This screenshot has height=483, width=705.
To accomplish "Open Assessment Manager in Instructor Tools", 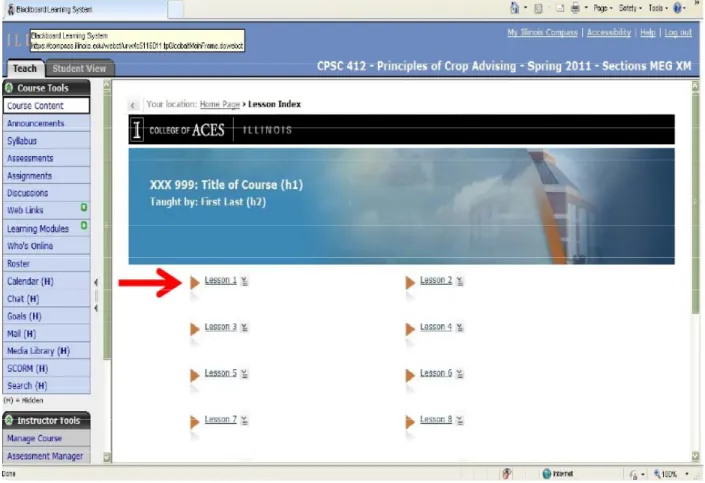I will point(46,456).
